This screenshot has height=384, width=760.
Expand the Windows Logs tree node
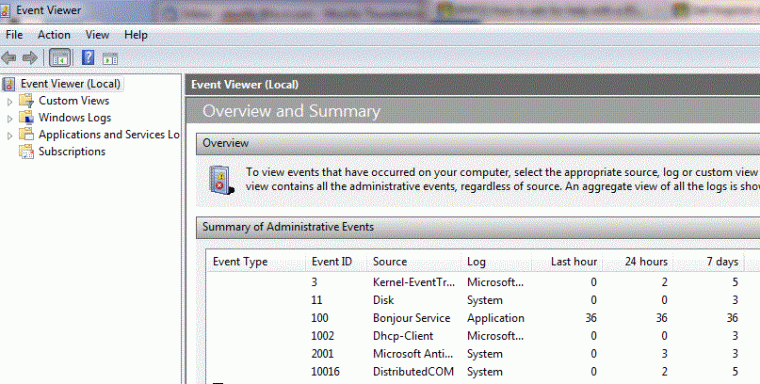tap(9, 119)
